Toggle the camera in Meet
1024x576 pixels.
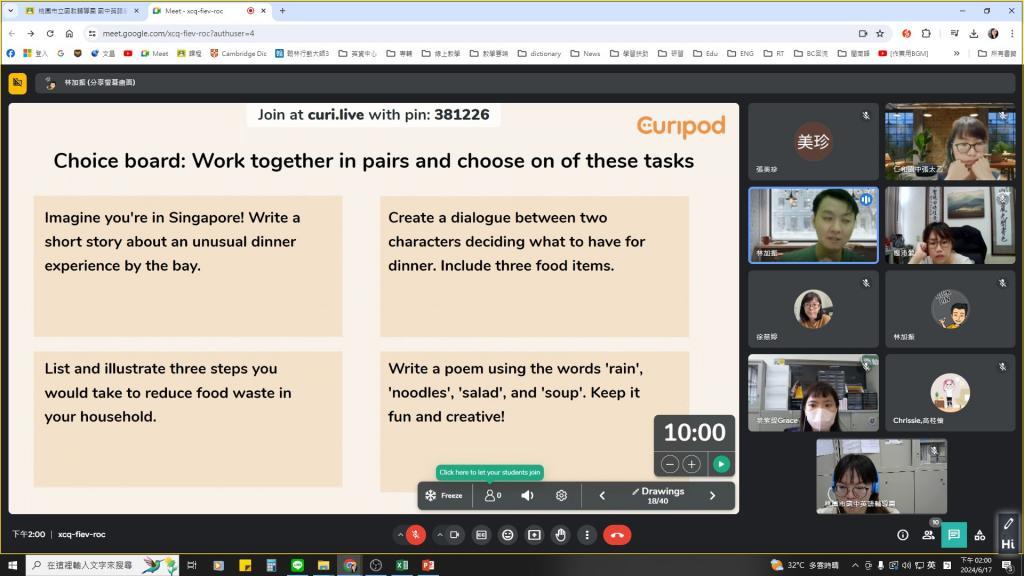pos(455,535)
